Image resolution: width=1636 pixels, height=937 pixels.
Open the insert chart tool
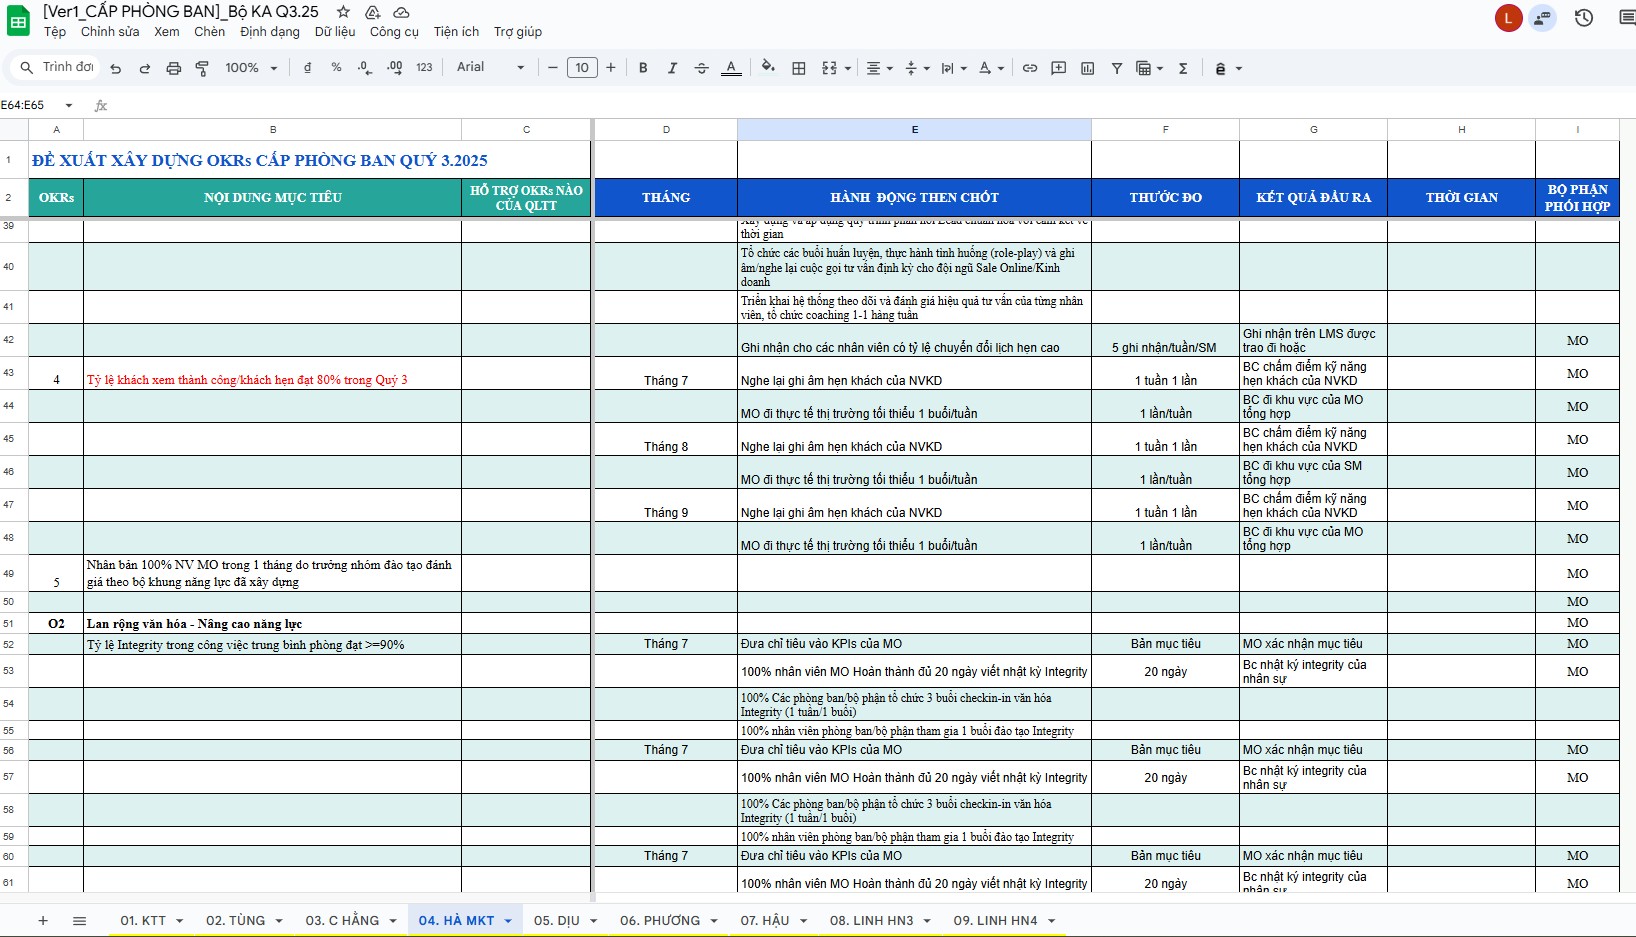point(1087,68)
